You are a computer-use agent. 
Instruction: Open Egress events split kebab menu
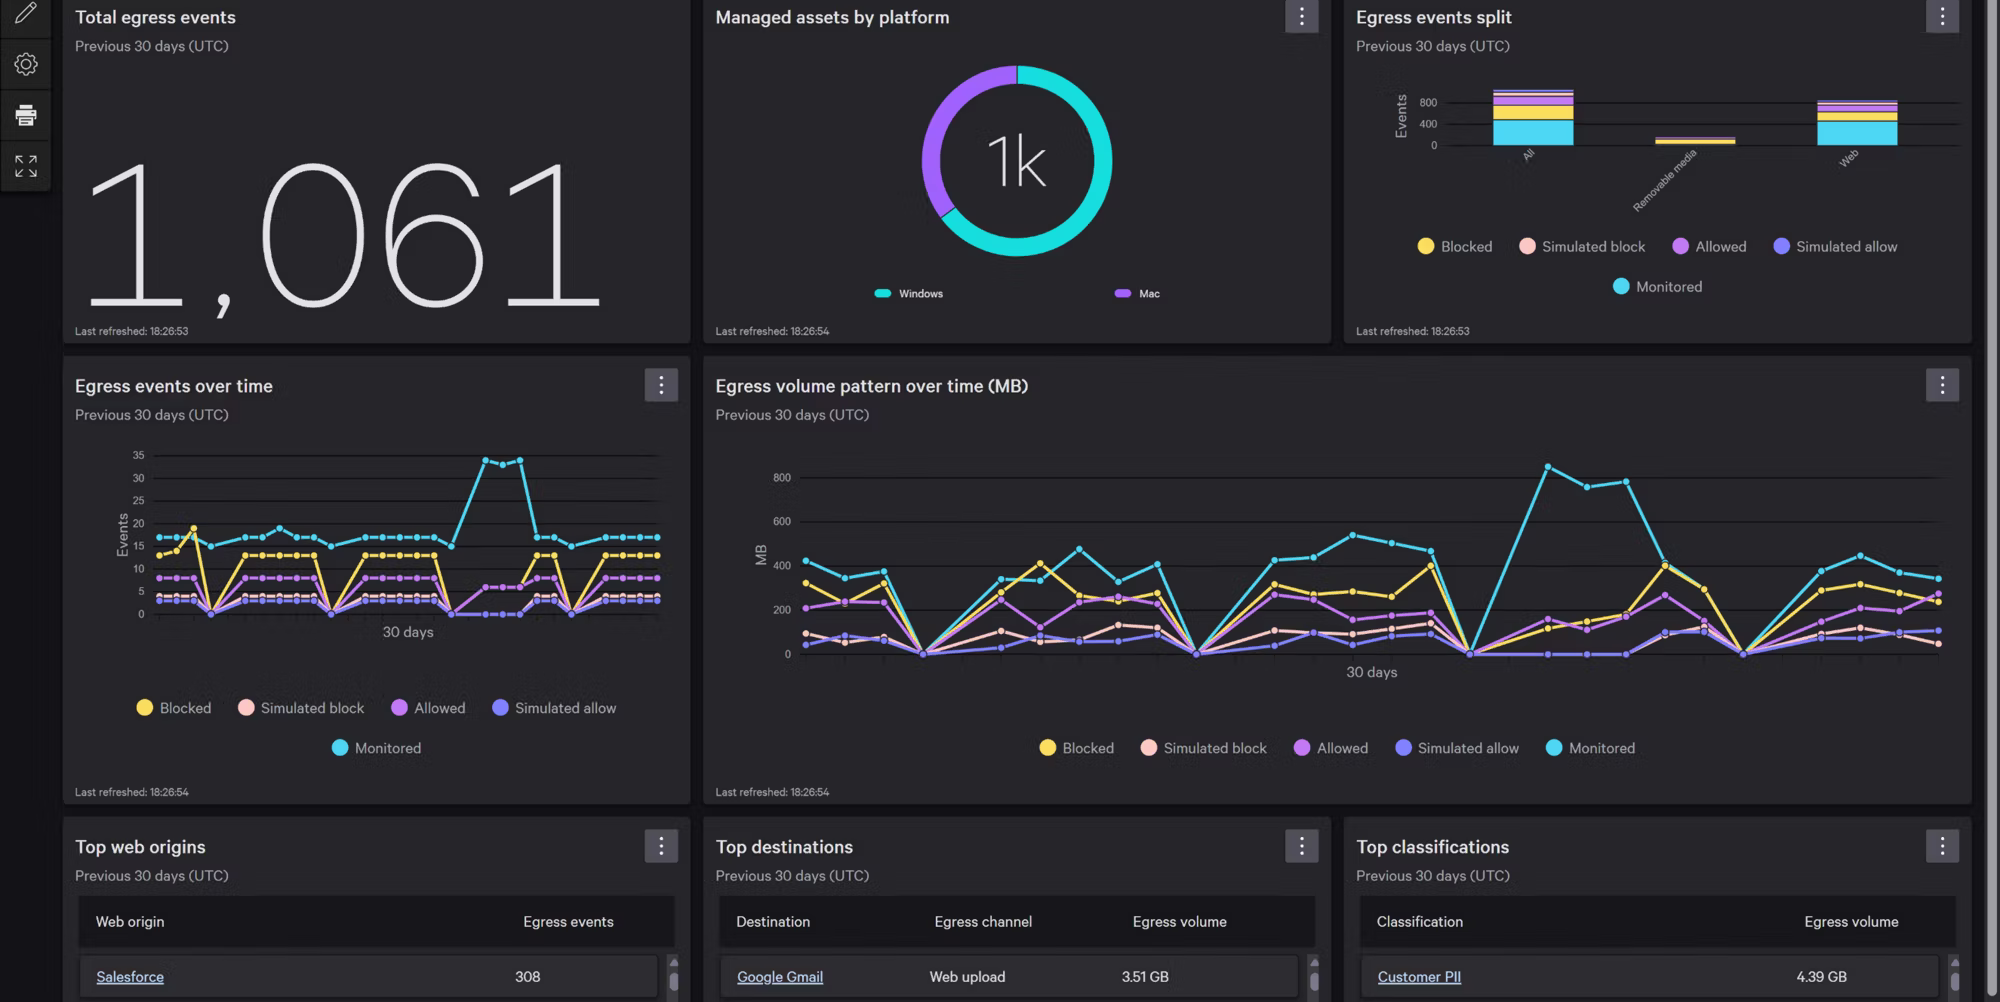click(x=1941, y=17)
